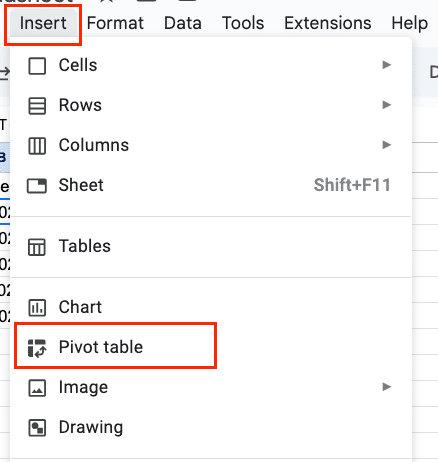The height and width of the screenshot is (462, 438).
Task: Expand the Cells submenu arrow
Action: point(386,65)
